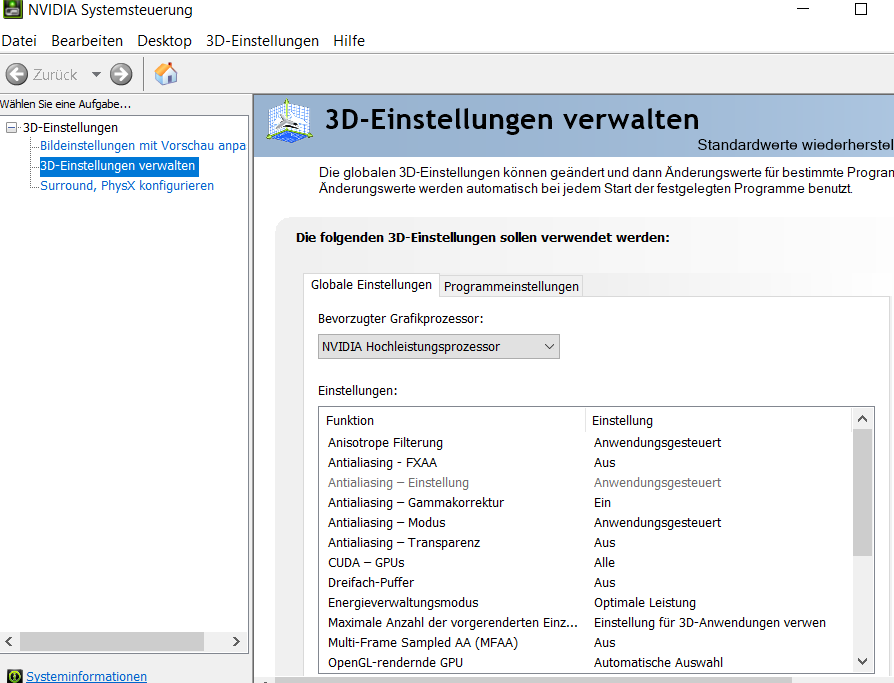
Task: Select the Antialiasing - FXAA row
Action: (585, 463)
